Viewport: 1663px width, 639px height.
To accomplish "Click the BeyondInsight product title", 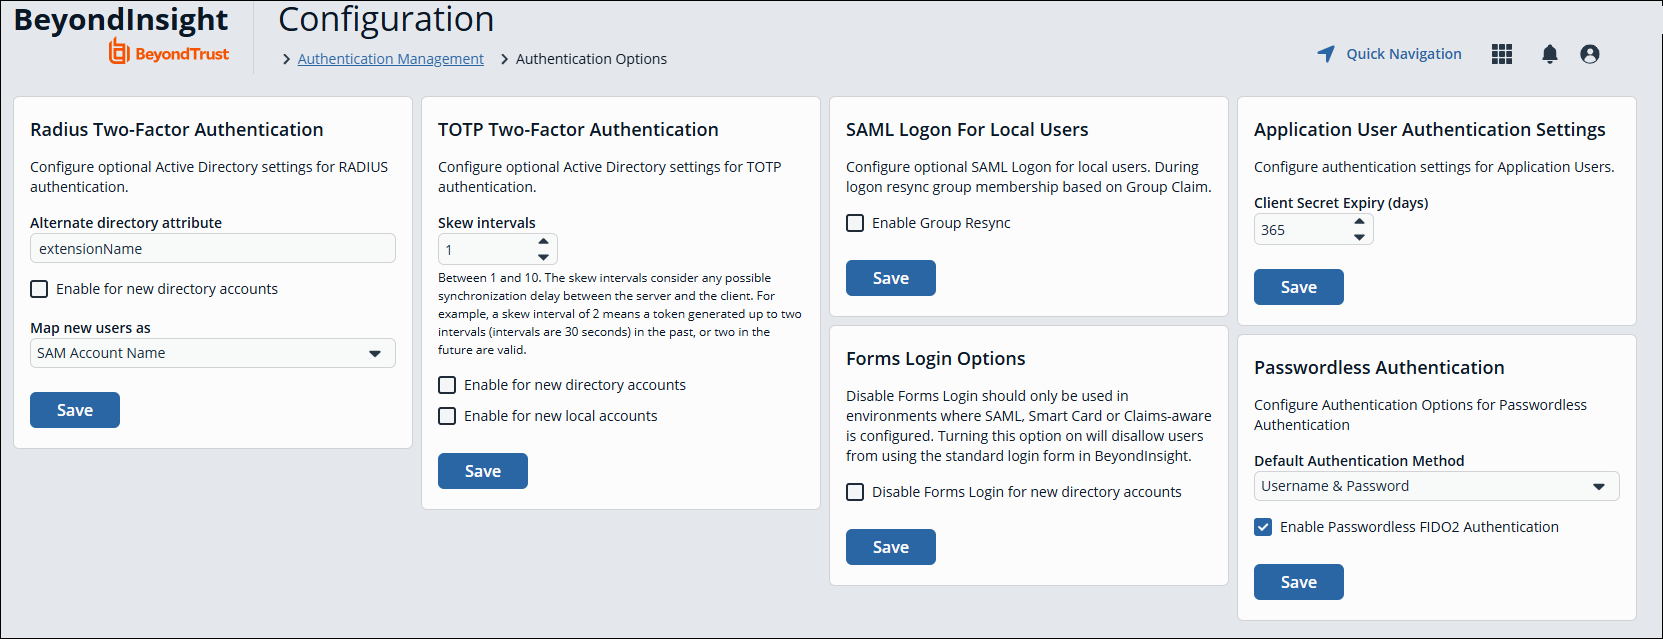I will tap(121, 19).
